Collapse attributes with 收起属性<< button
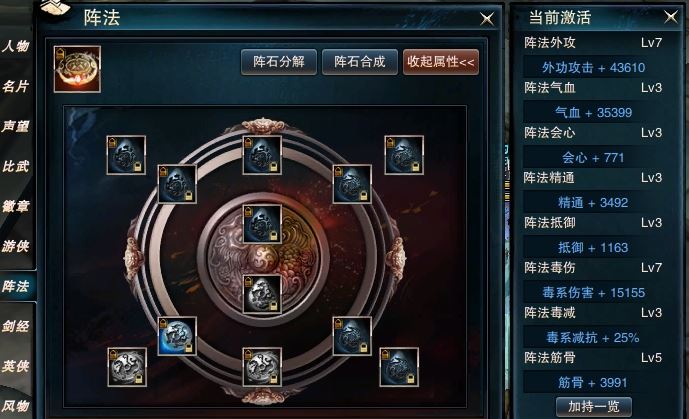Image resolution: width=689 pixels, height=419 pixels. coord(441,62)
